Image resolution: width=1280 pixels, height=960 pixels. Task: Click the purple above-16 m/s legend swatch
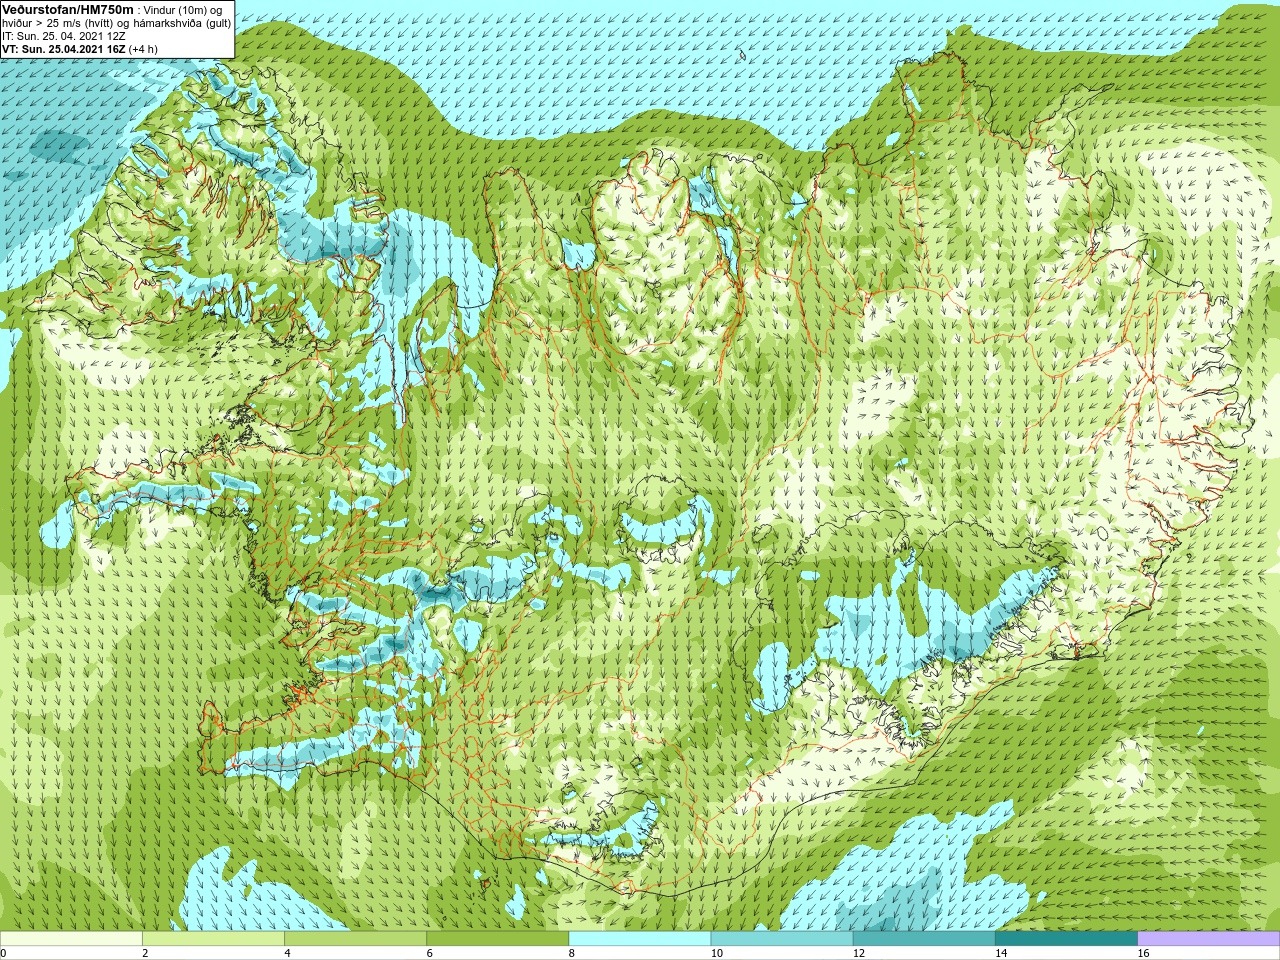click(x=1209, y=939)
